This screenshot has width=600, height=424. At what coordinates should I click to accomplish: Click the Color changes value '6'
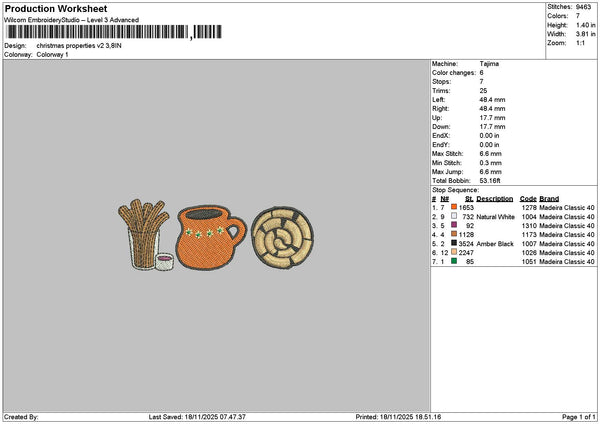tap(481, 73)
